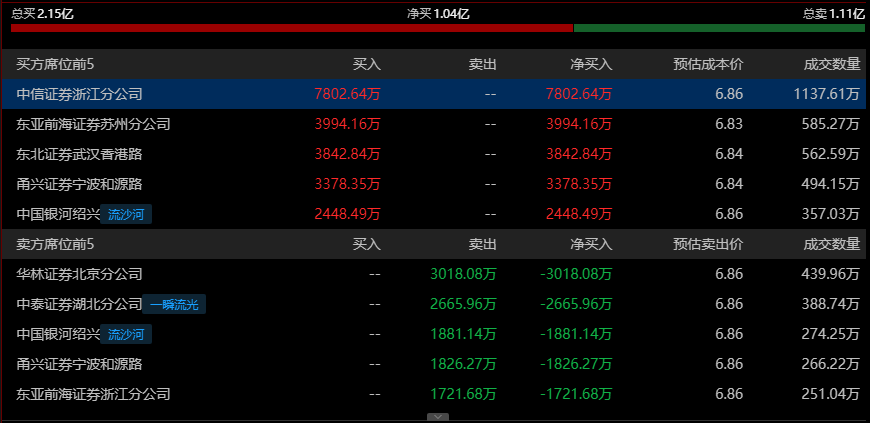Click the 流沙河 tag in seller seats
This screenshot has width=870, height=423.
pos(126,334)
